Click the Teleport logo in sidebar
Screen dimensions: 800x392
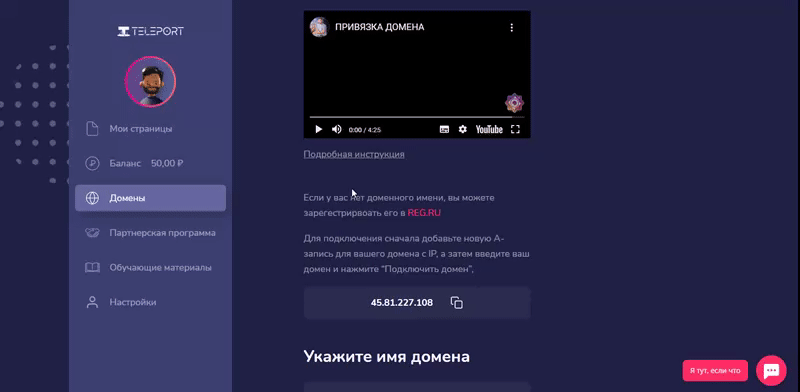coord(151,31)
